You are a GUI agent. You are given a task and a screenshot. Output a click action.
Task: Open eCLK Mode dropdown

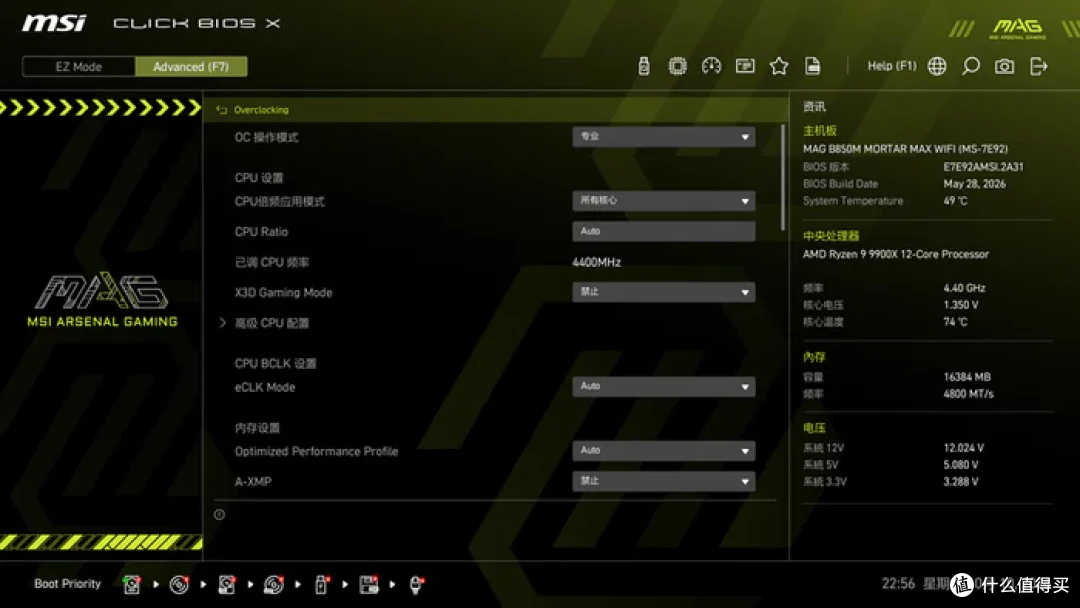663,386
